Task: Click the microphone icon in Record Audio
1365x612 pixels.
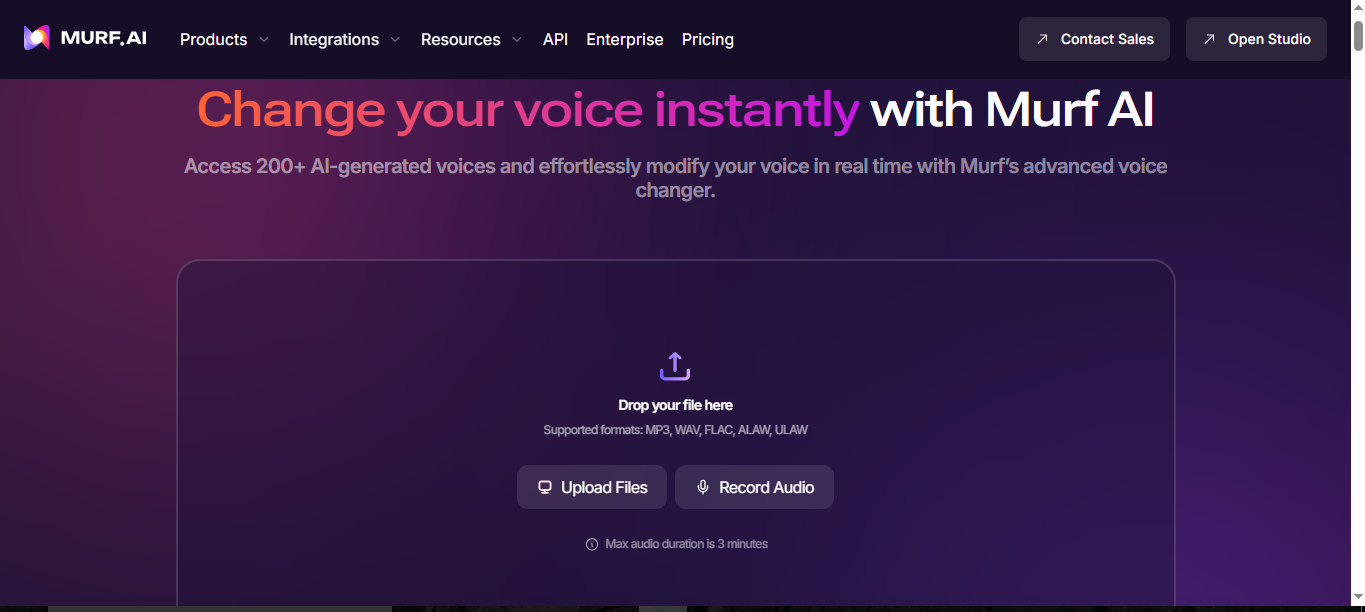Action: point(703,487)
